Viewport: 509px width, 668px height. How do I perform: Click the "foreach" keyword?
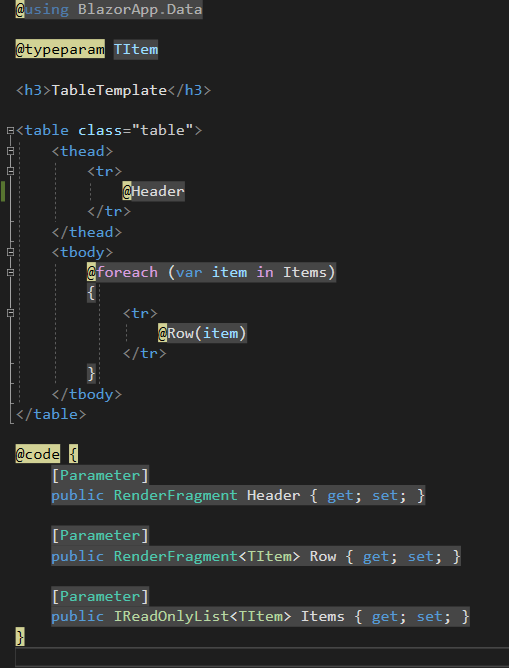point(127,272)
